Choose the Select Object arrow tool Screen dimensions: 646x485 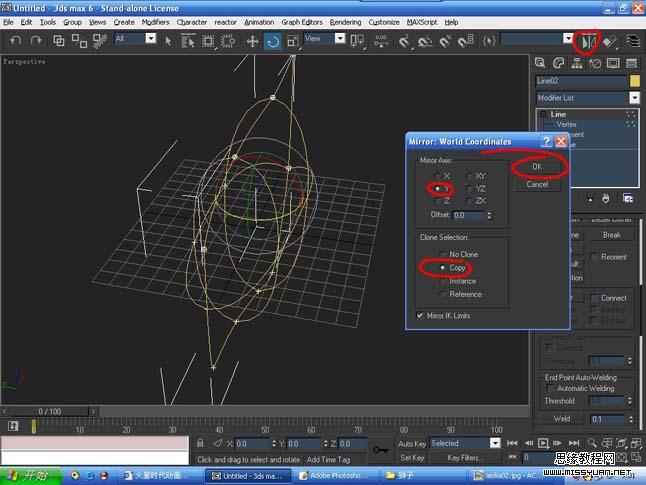coord(168,41)
